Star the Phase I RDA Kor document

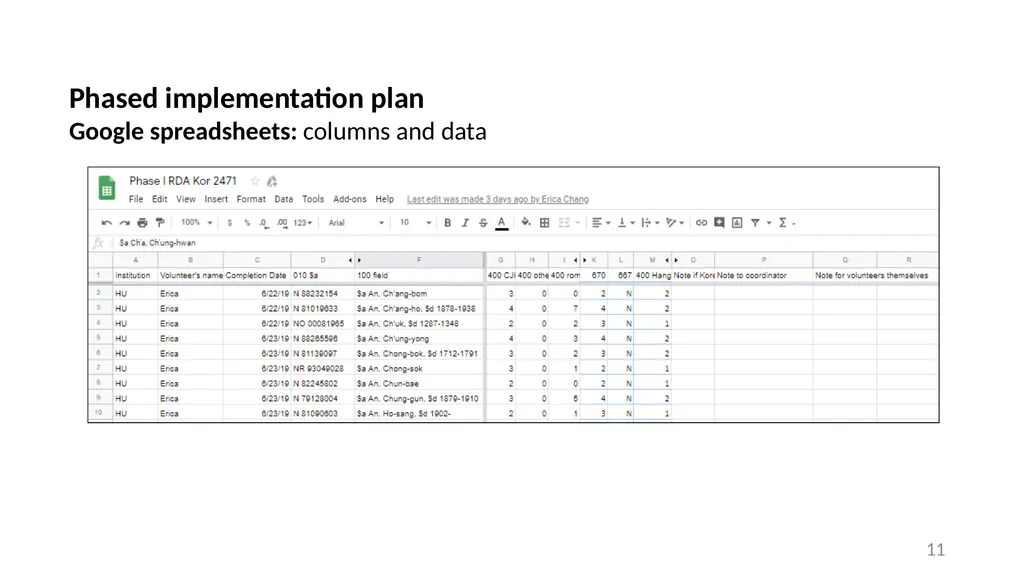click(255, 181)
